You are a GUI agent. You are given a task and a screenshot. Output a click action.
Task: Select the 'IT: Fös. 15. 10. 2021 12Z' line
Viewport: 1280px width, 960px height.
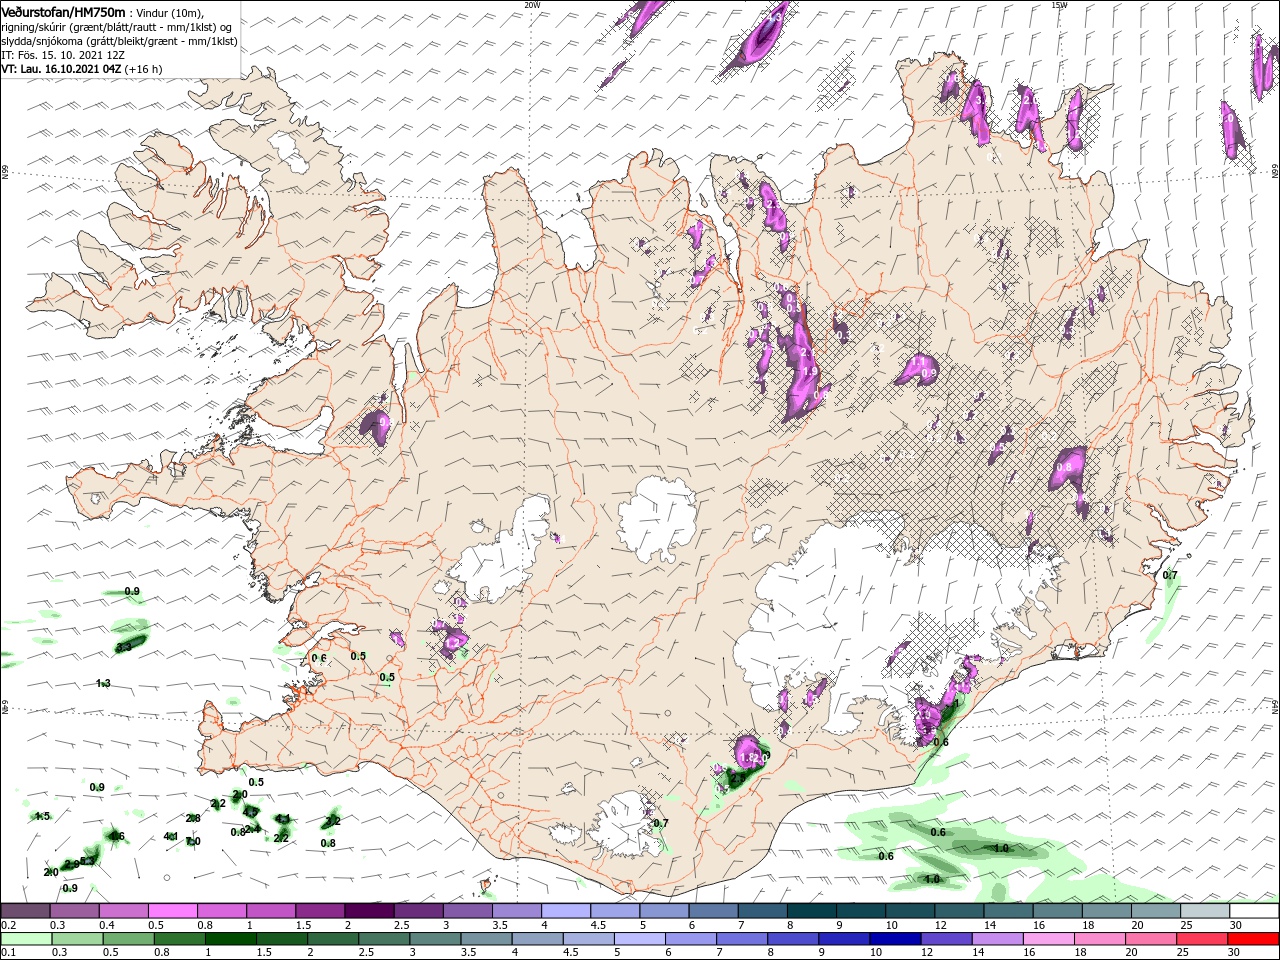pos(63,55)
